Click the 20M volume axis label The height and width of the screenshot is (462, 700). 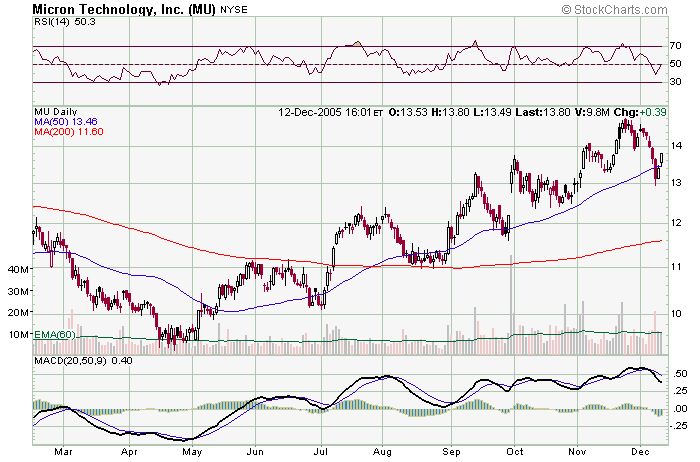tap(19, 312)
